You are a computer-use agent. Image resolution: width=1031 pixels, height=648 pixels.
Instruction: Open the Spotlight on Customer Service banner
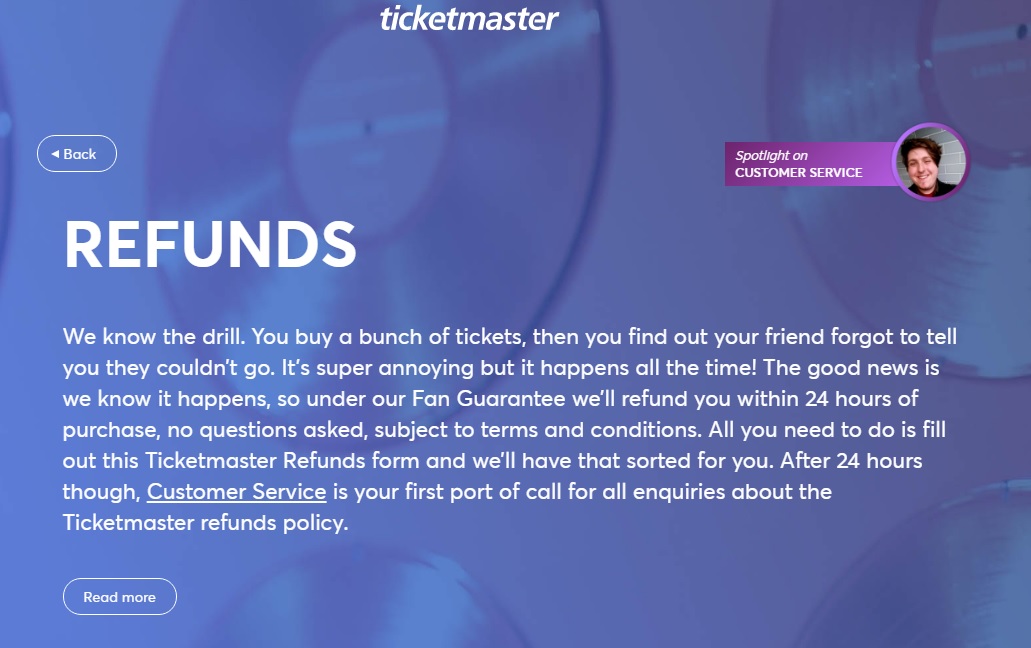pos(808,164)
